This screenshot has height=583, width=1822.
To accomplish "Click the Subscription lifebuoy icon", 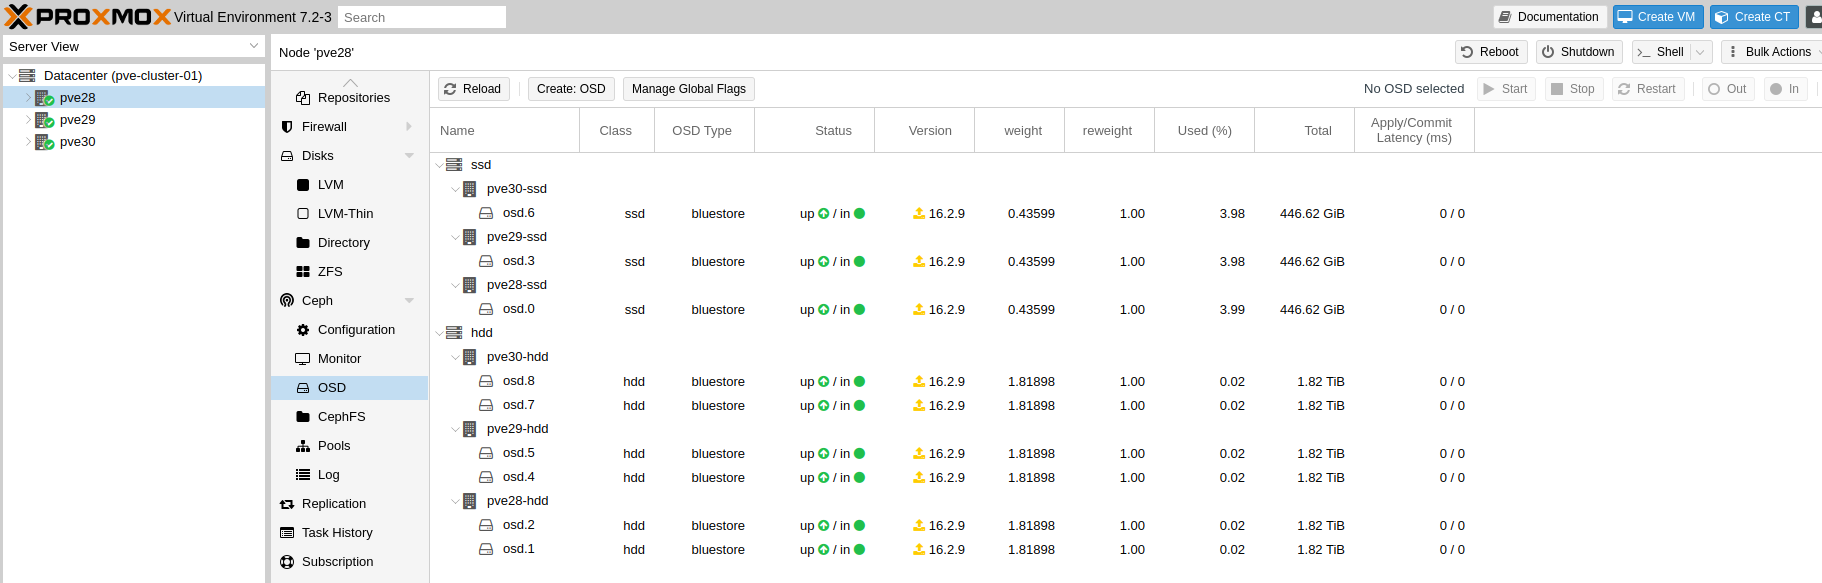I will [x=287, y=562].
